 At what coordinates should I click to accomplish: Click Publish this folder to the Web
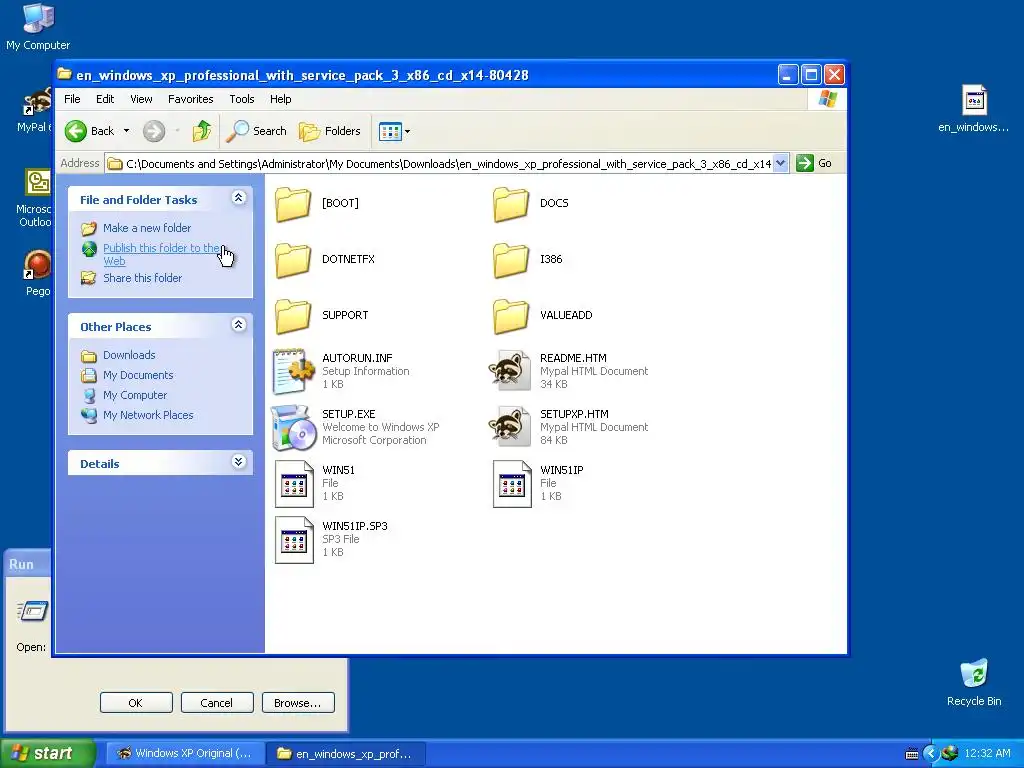click(161, 254)
